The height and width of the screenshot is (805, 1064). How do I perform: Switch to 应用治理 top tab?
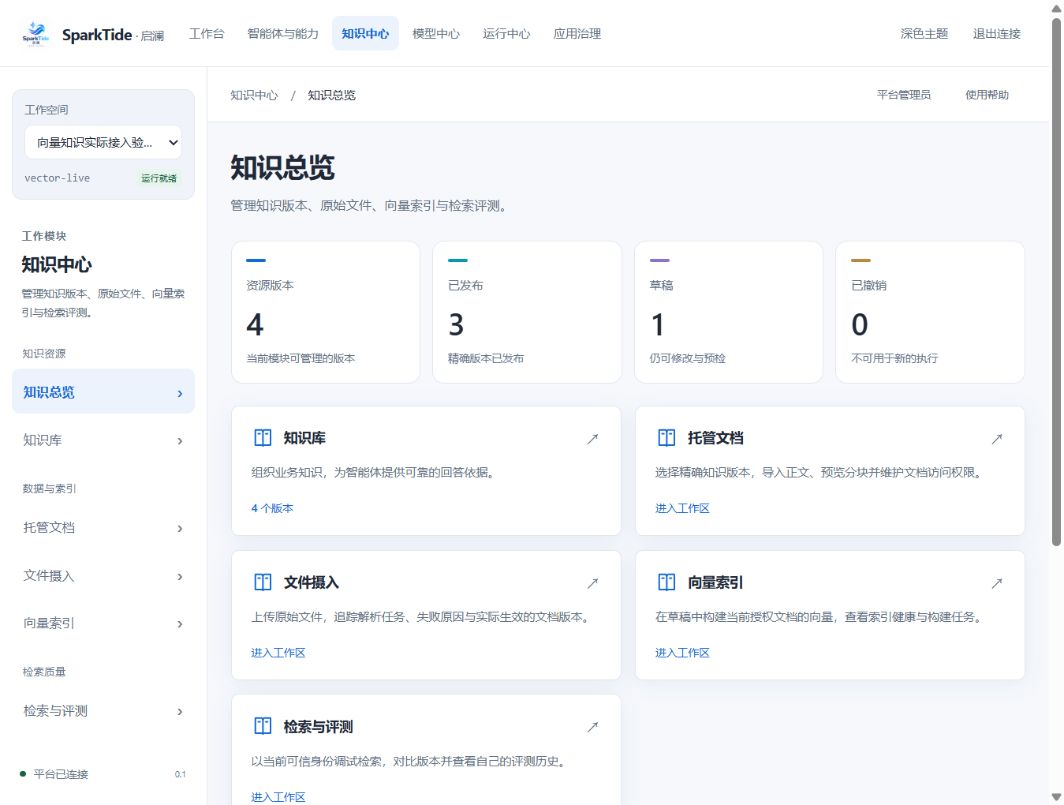577,33
